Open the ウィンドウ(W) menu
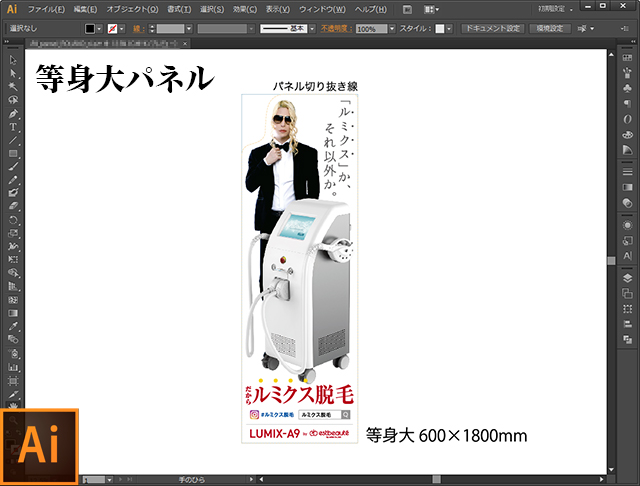 point(322,9)
